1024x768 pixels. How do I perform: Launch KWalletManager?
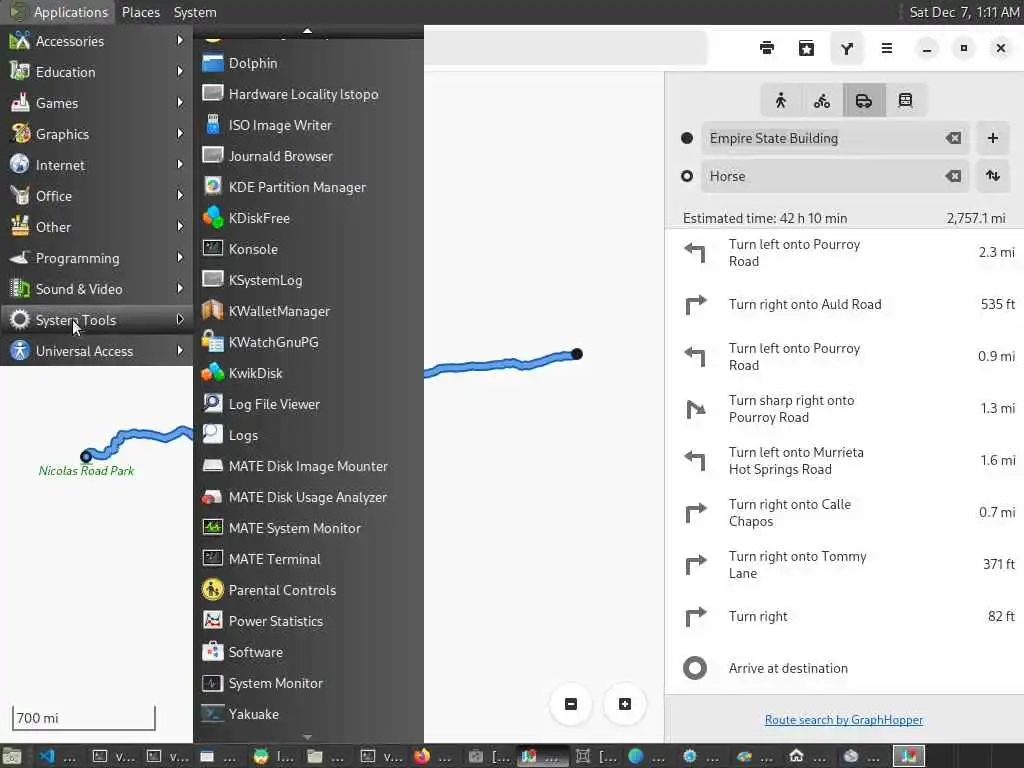[309, 311]
